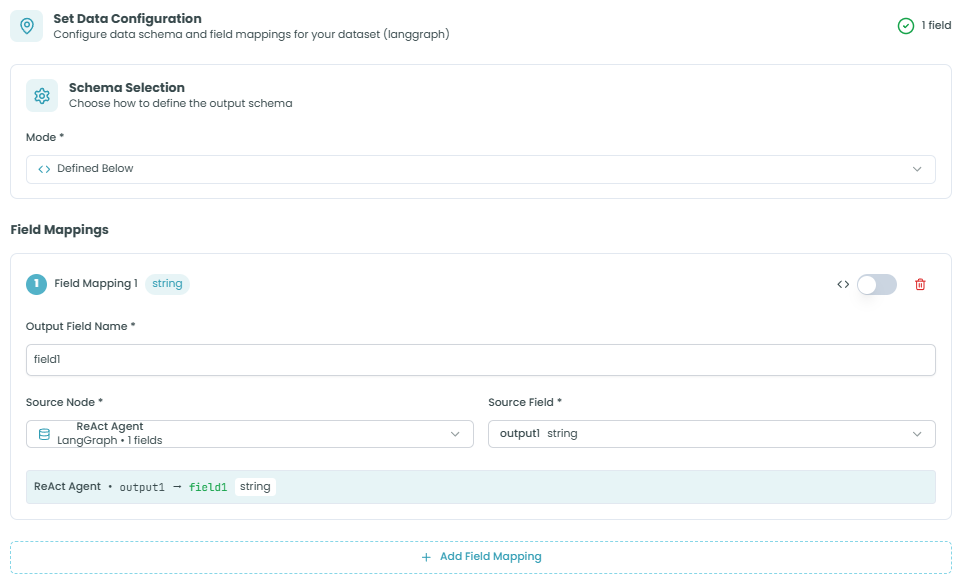Click the code brackets icon beside the toggle
Screen dimensions: 968x586
click(x=843, y=284)
